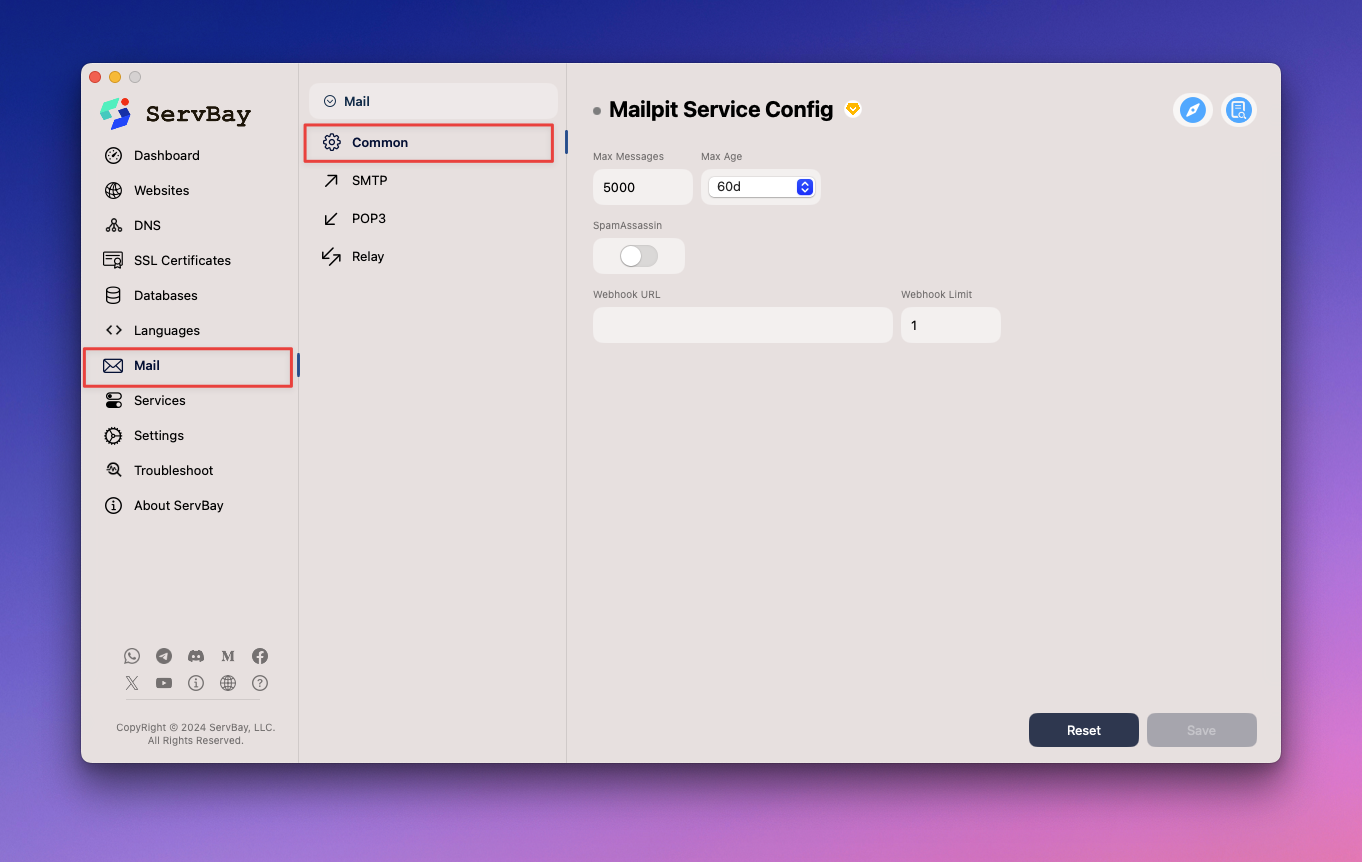1362x862 pixels.
Task: Click the Databases cylinder icon
Action: [113, 295]
